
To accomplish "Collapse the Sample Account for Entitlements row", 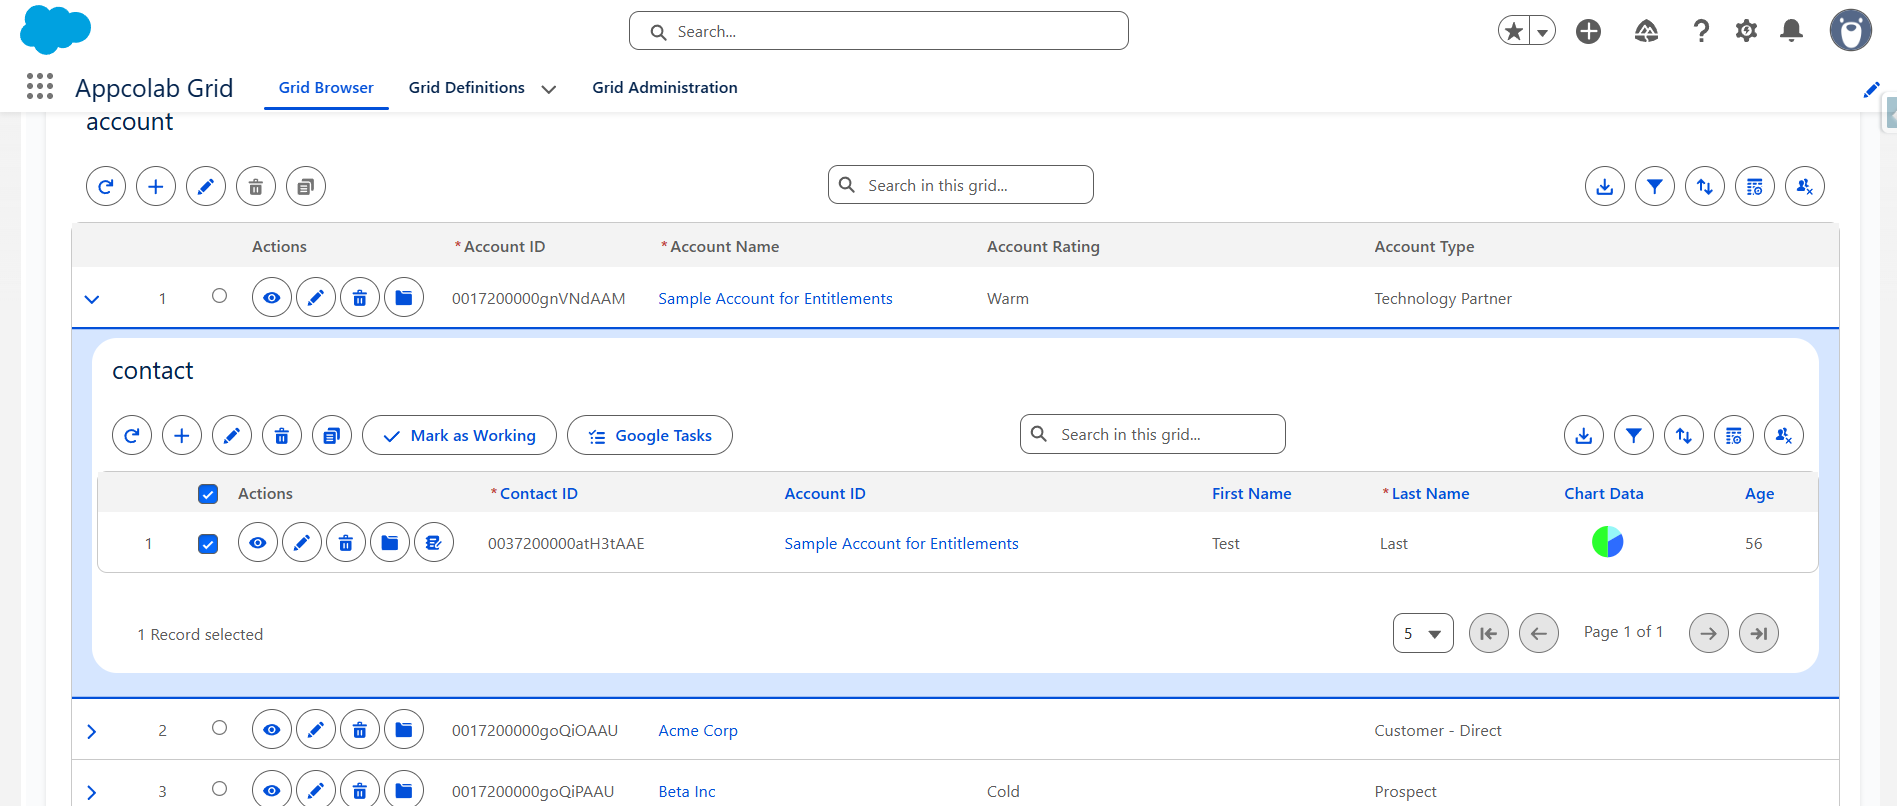I will coord(92,299).
